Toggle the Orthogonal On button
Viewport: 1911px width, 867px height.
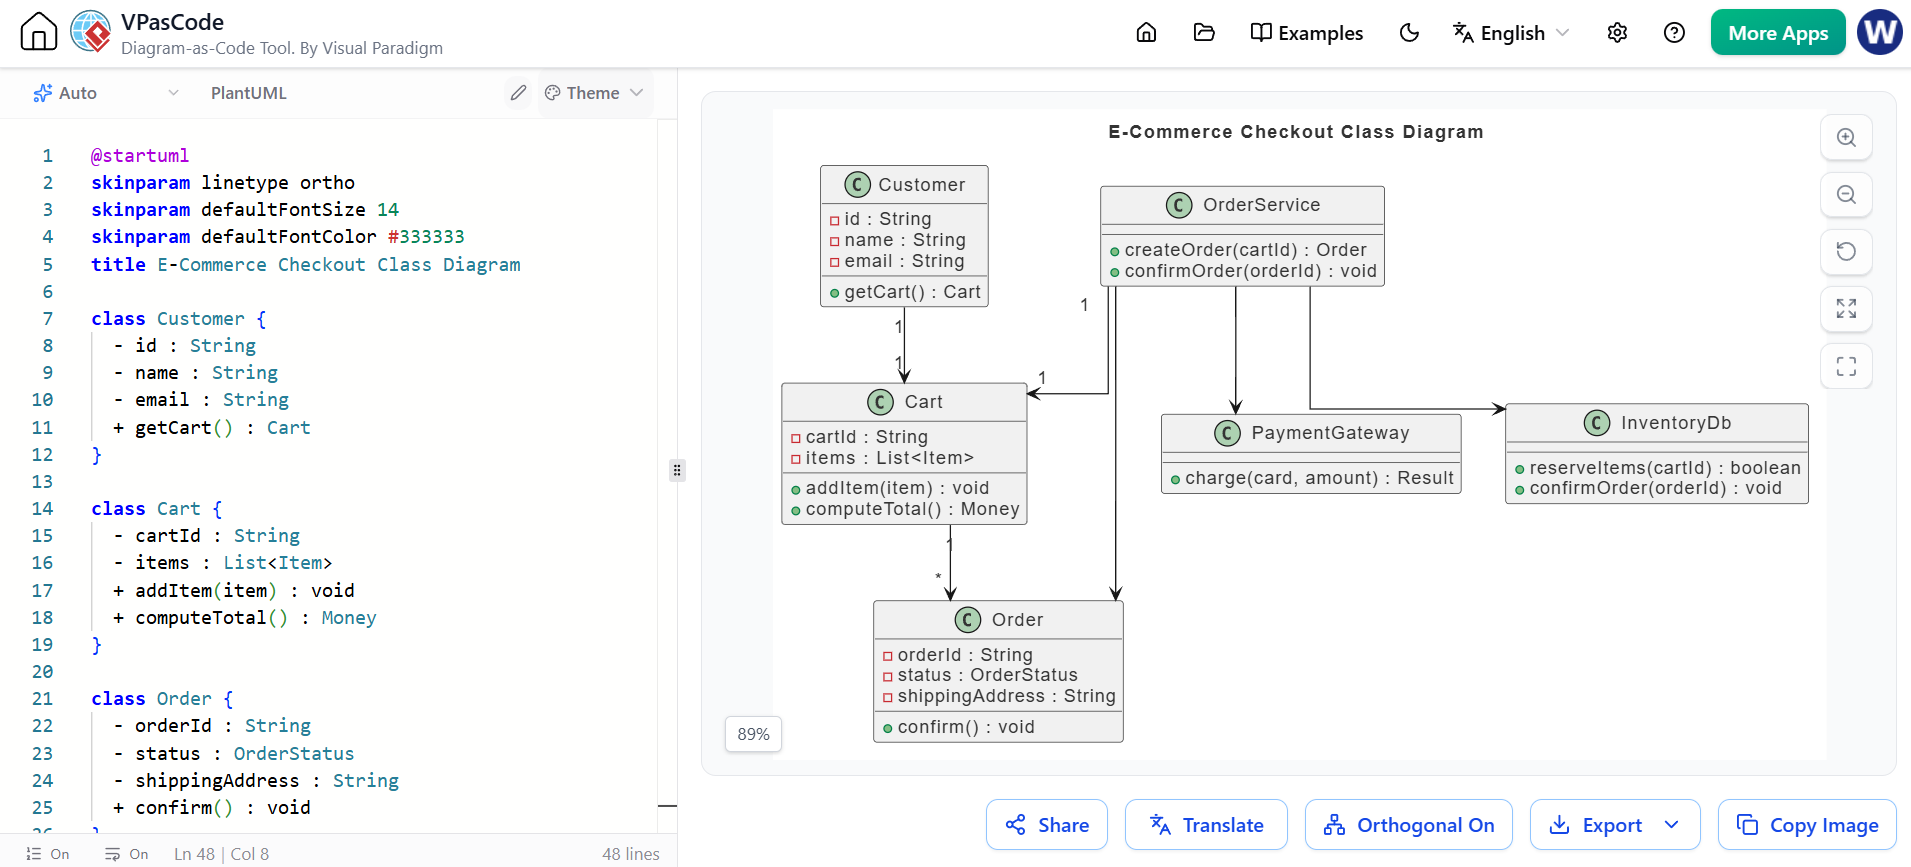(x=1409, y=825)
